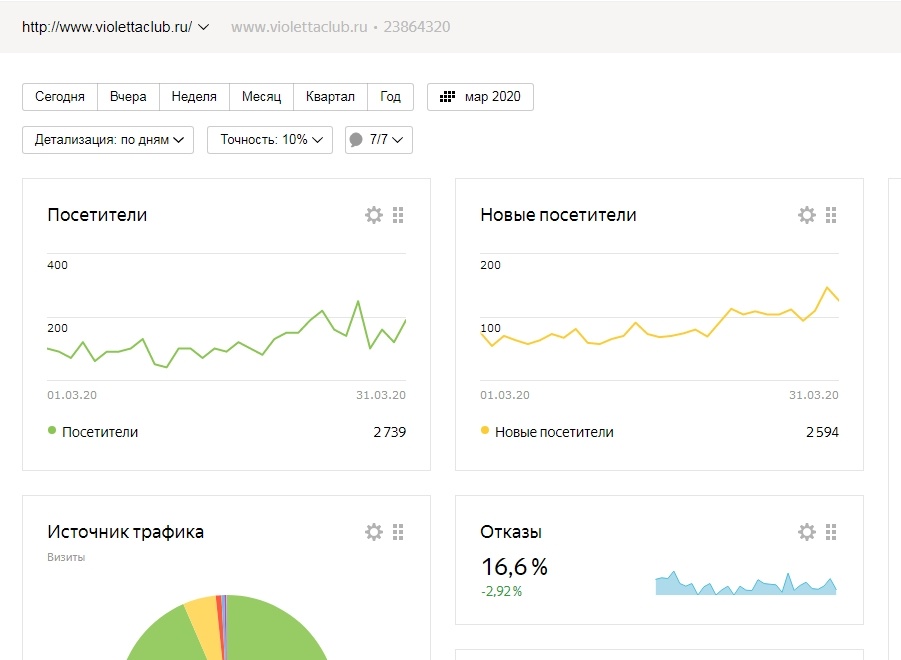The image size is (901, 660).
Task: Open settings gear on Новые посетители widget
Action: coord(806,215)
